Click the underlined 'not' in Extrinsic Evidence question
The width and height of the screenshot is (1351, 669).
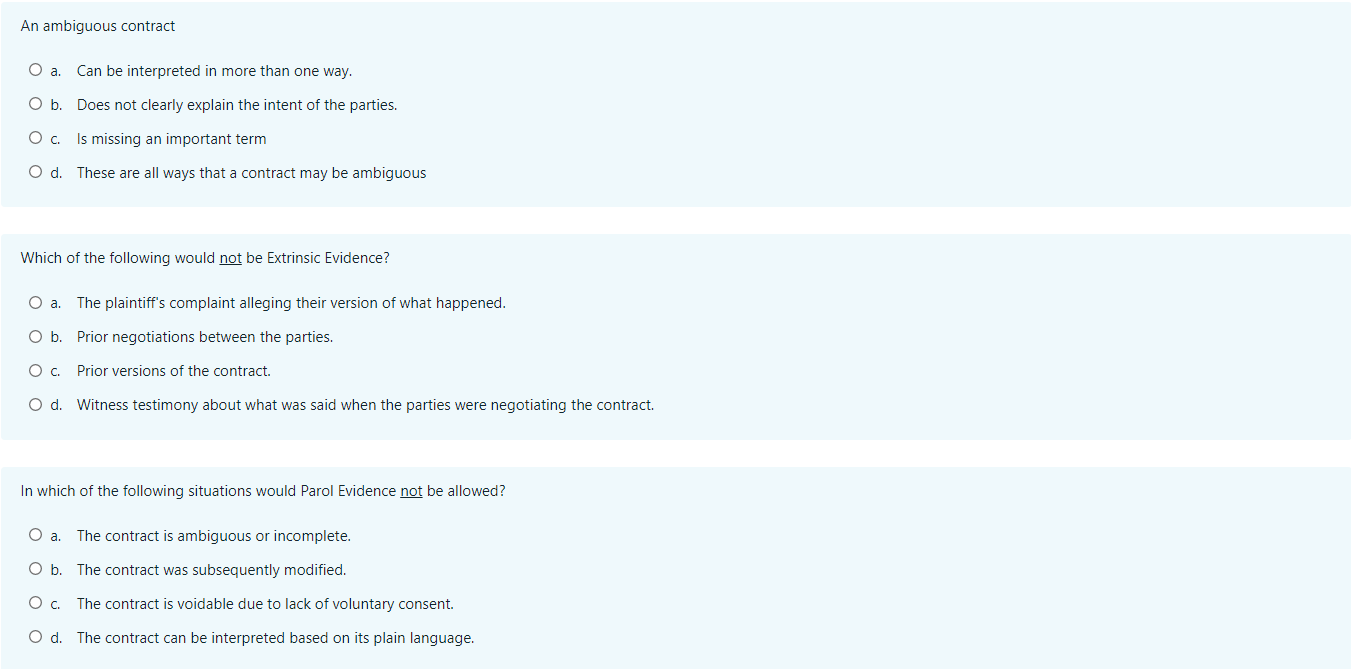[230, 257]
